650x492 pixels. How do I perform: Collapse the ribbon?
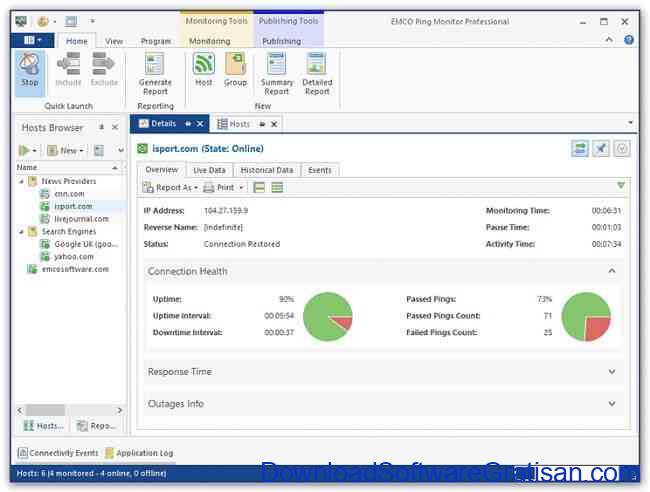(609, 40)
